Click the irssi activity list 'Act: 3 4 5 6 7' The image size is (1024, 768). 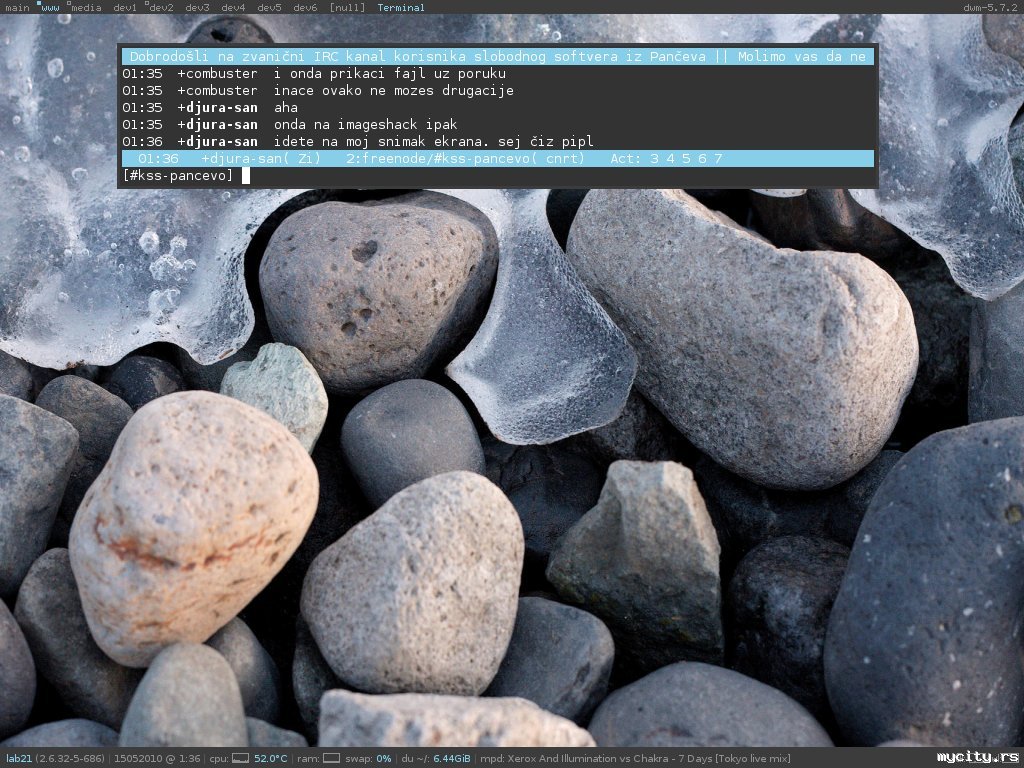tap(666, 159)
